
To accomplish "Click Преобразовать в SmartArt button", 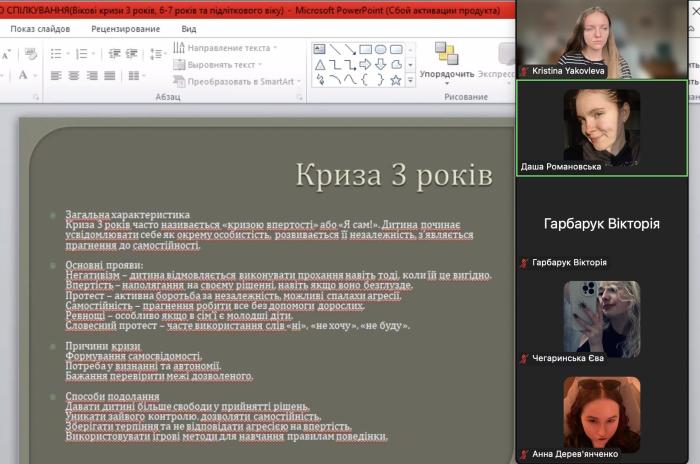I will [238, 82].
